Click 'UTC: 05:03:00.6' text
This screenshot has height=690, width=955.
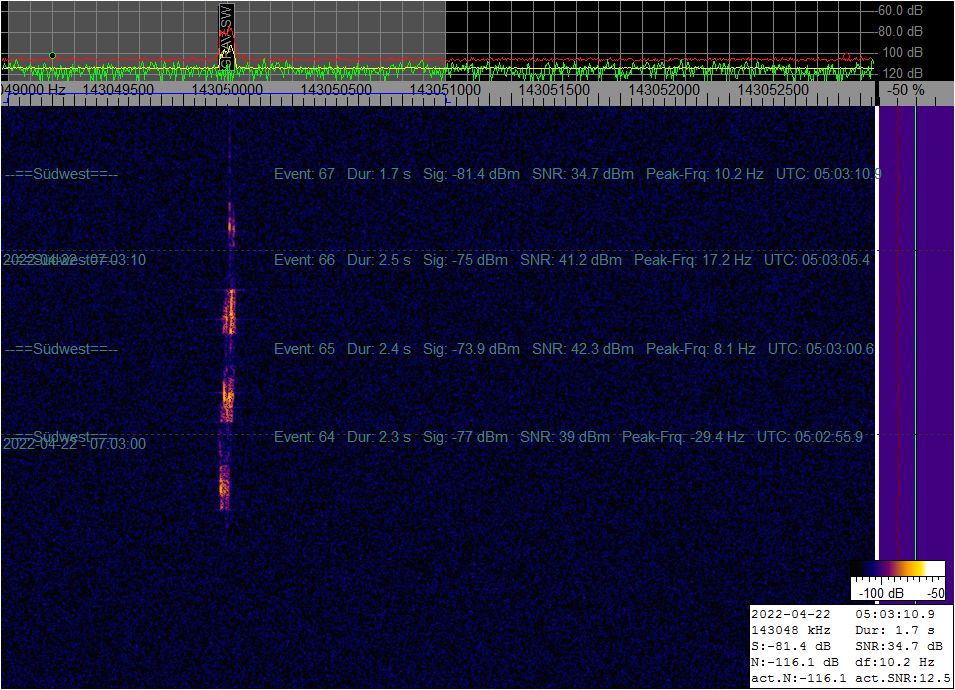820,349
